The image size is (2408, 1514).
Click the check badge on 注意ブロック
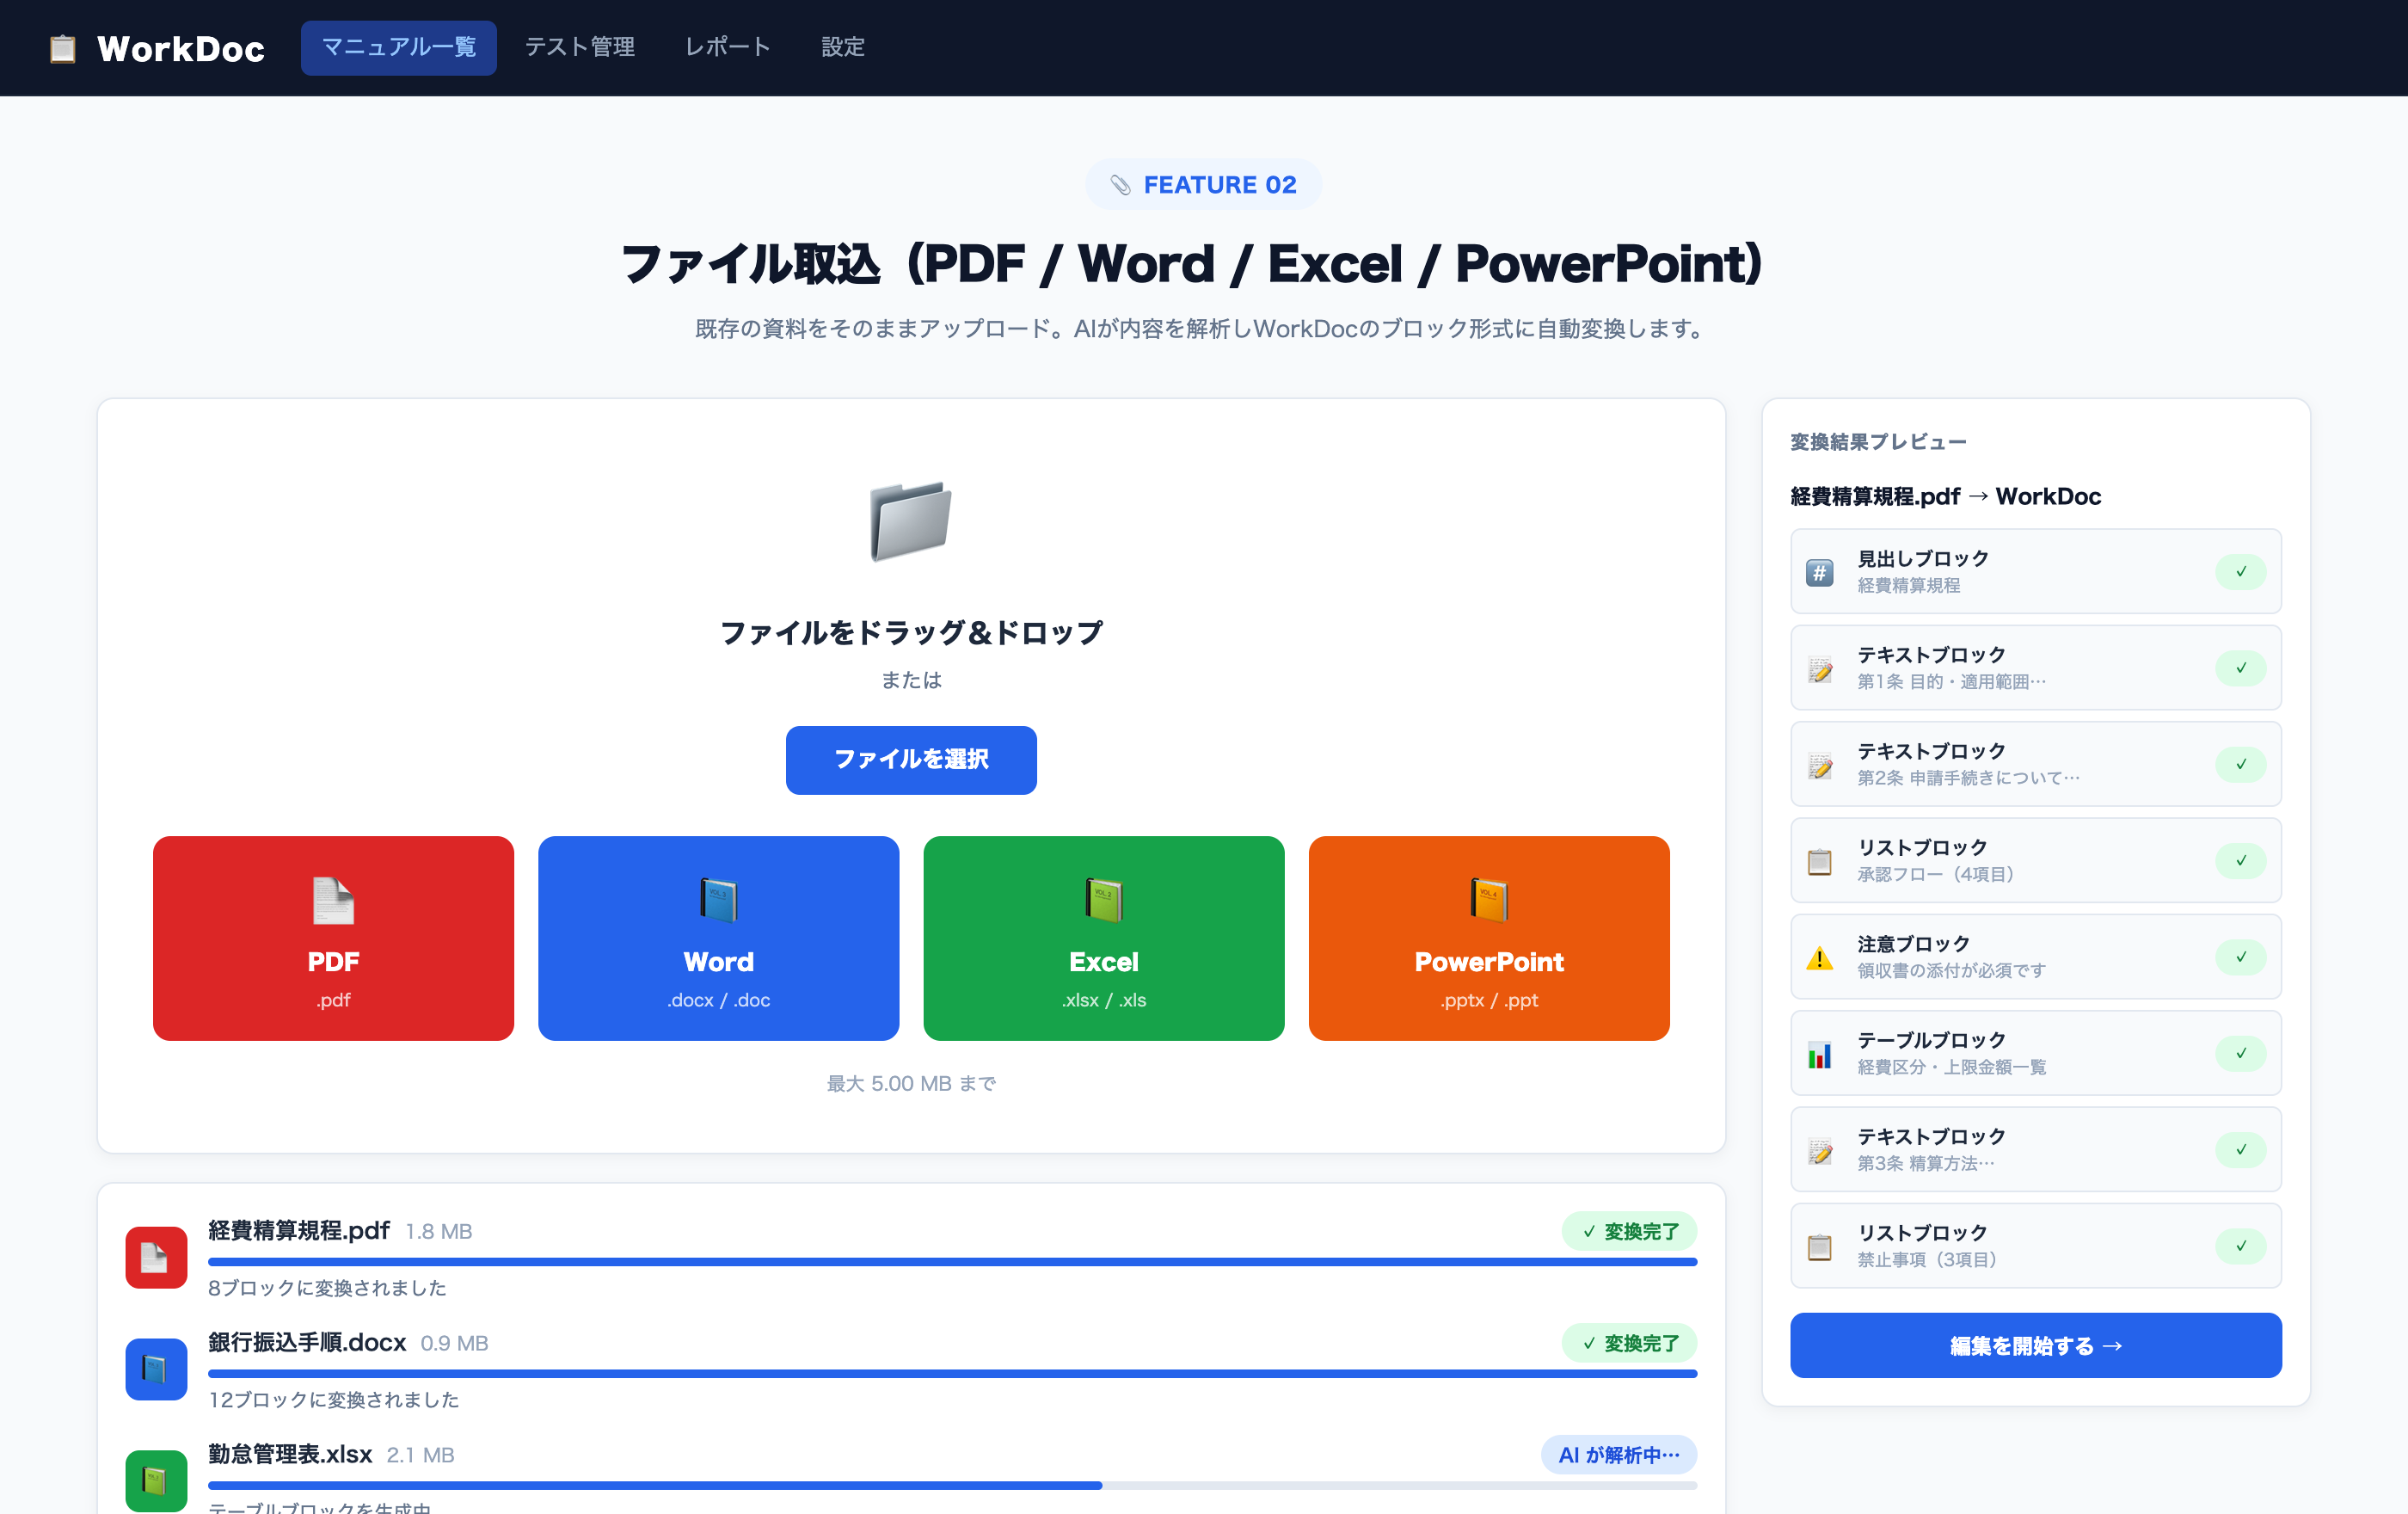2241,957
